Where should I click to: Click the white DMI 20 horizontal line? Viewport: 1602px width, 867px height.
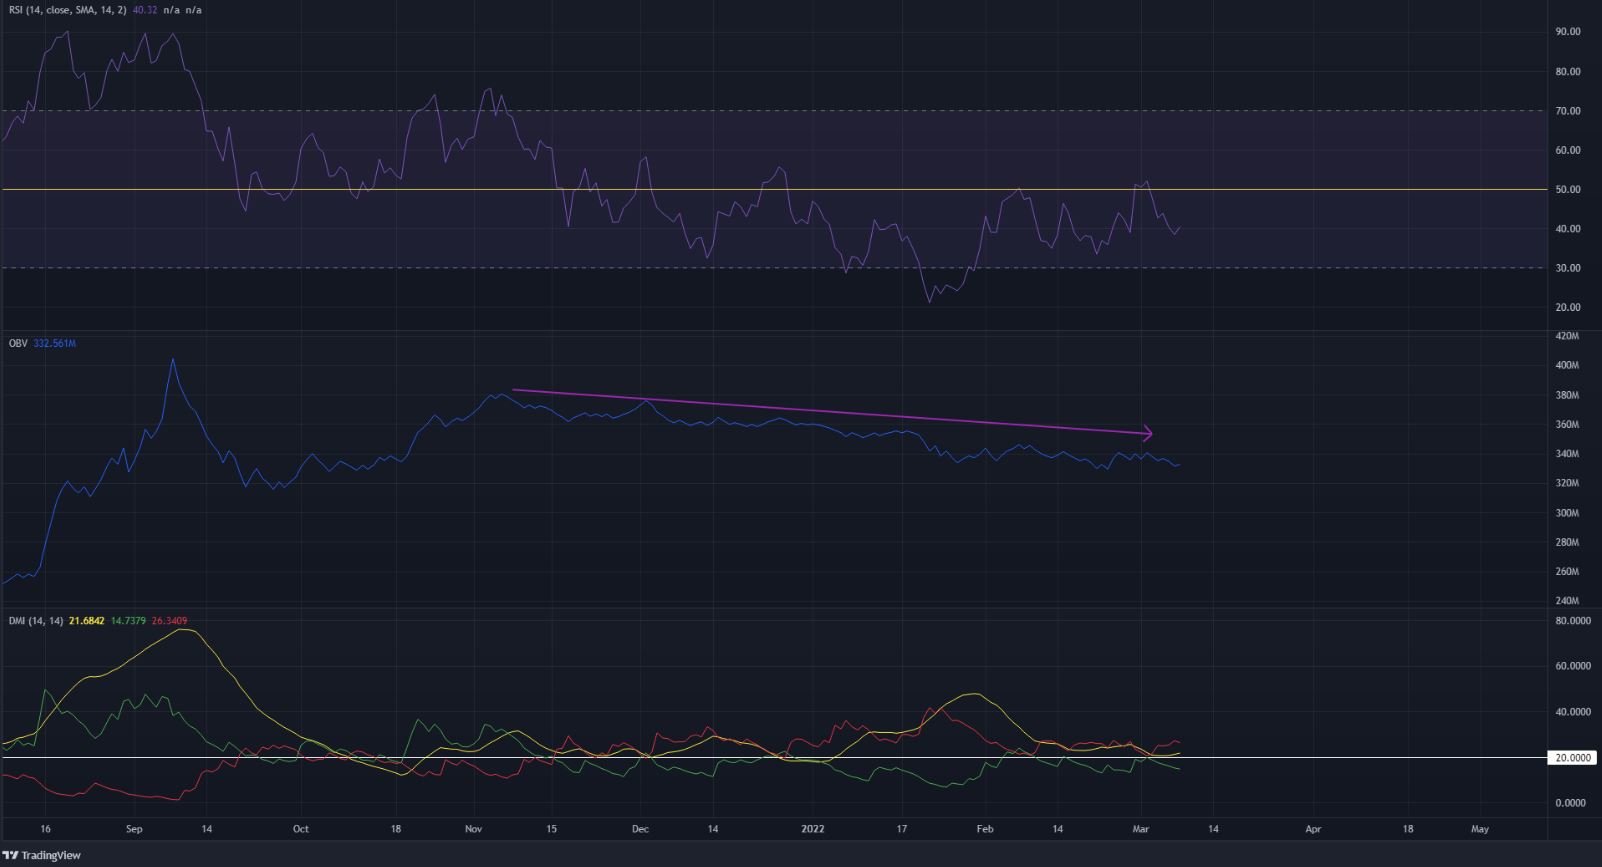pos(773,758)
